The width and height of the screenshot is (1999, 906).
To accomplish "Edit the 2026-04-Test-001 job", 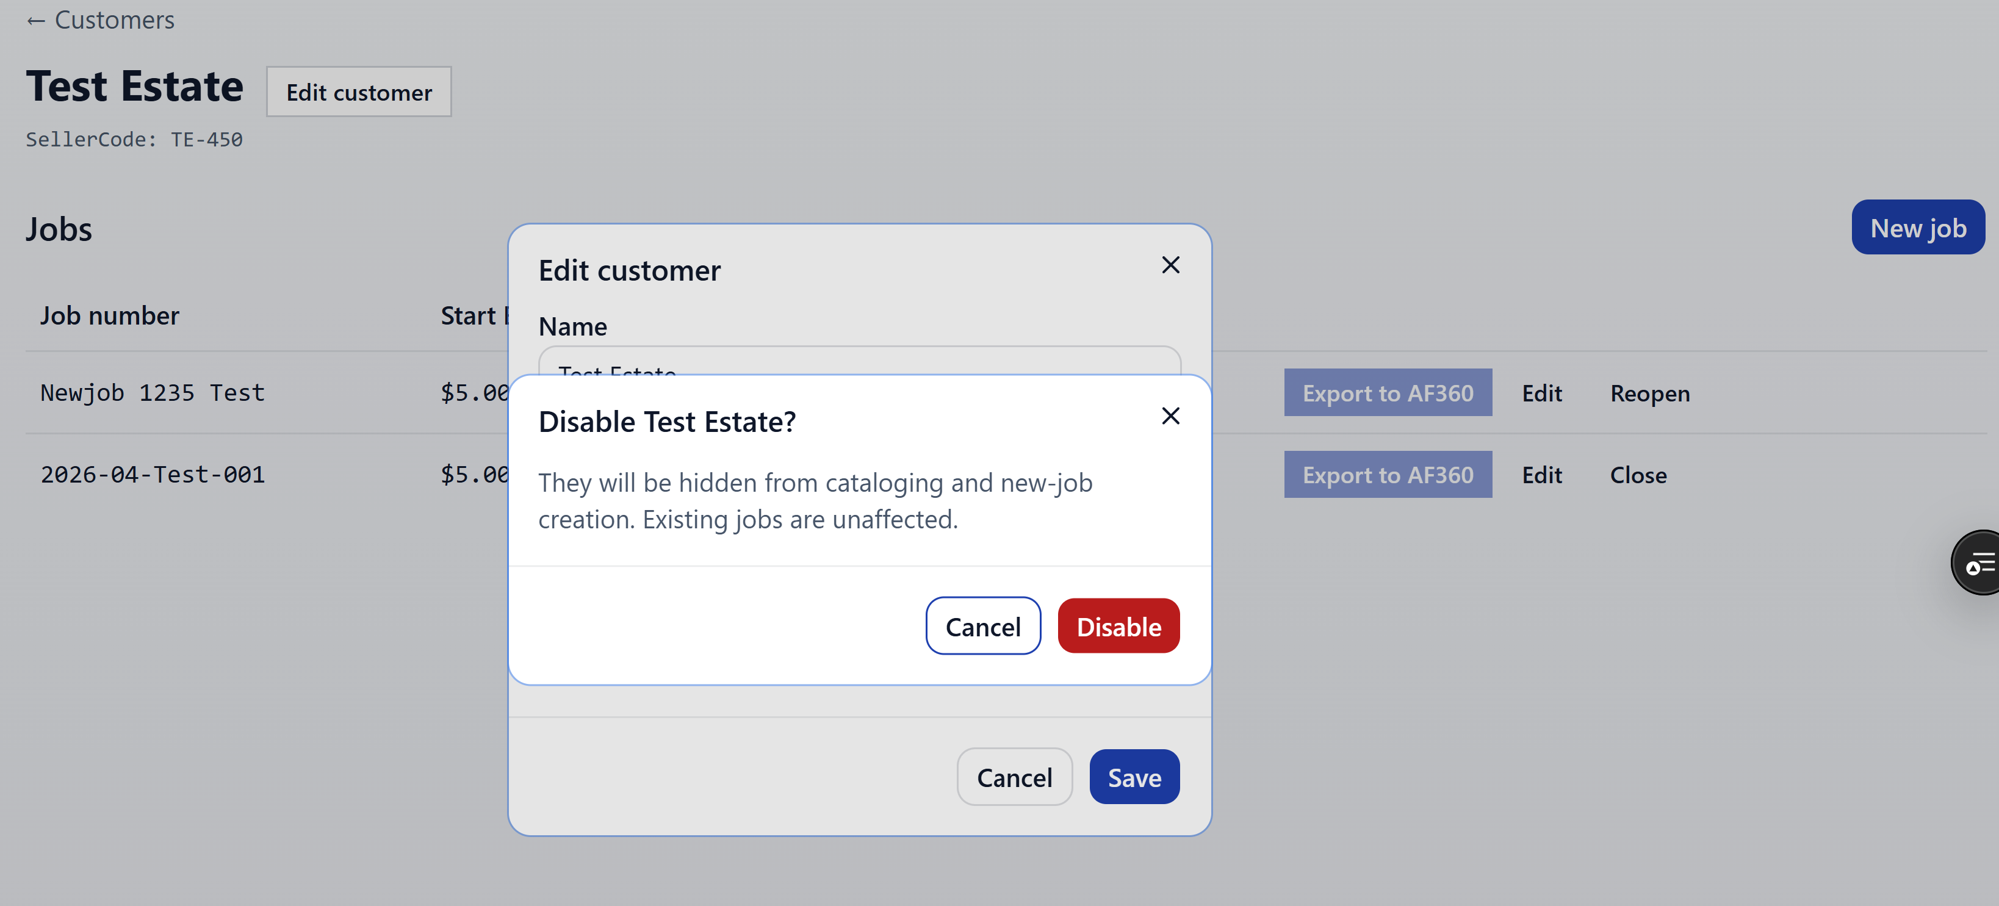I will coord(1541,475).
